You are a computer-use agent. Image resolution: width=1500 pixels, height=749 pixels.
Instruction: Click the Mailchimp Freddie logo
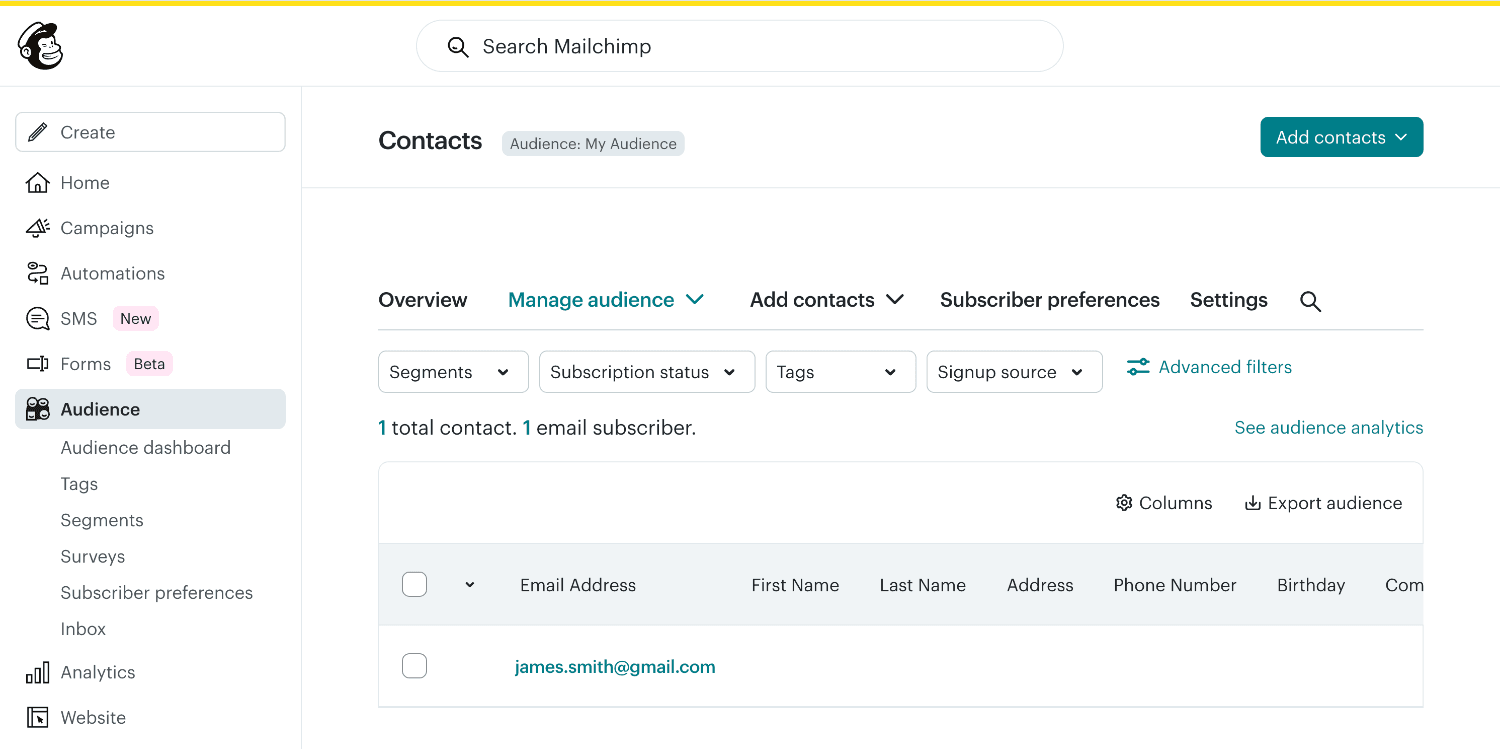pyautogui.click(x=41, y=46)
